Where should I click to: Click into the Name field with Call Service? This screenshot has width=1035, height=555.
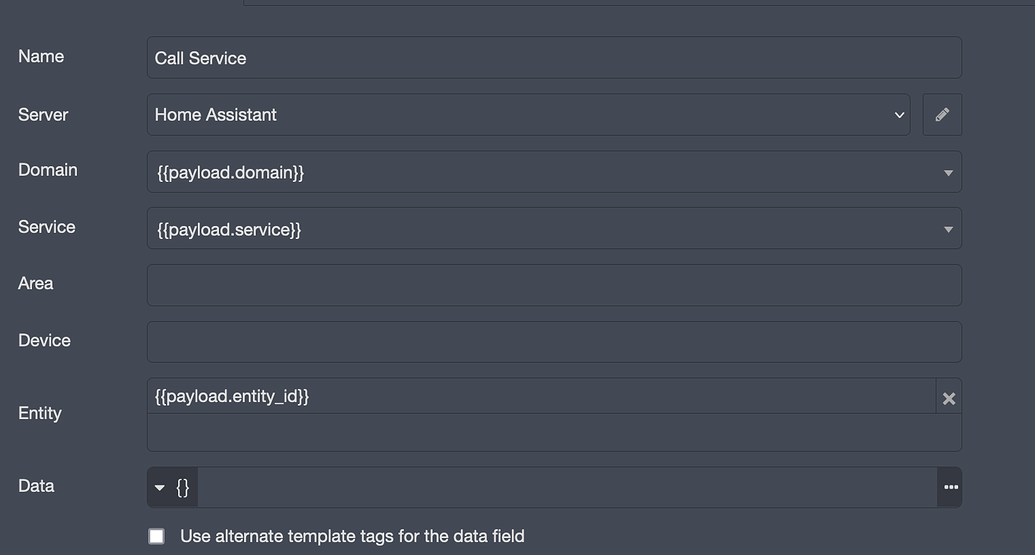tap(554, 58)
